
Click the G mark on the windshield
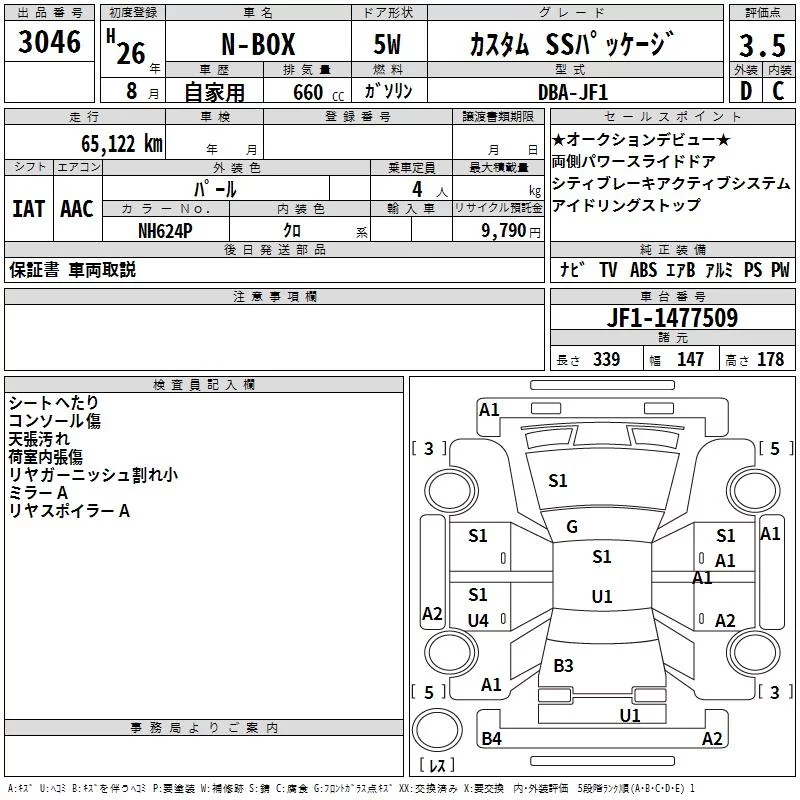tap(572, 527)
